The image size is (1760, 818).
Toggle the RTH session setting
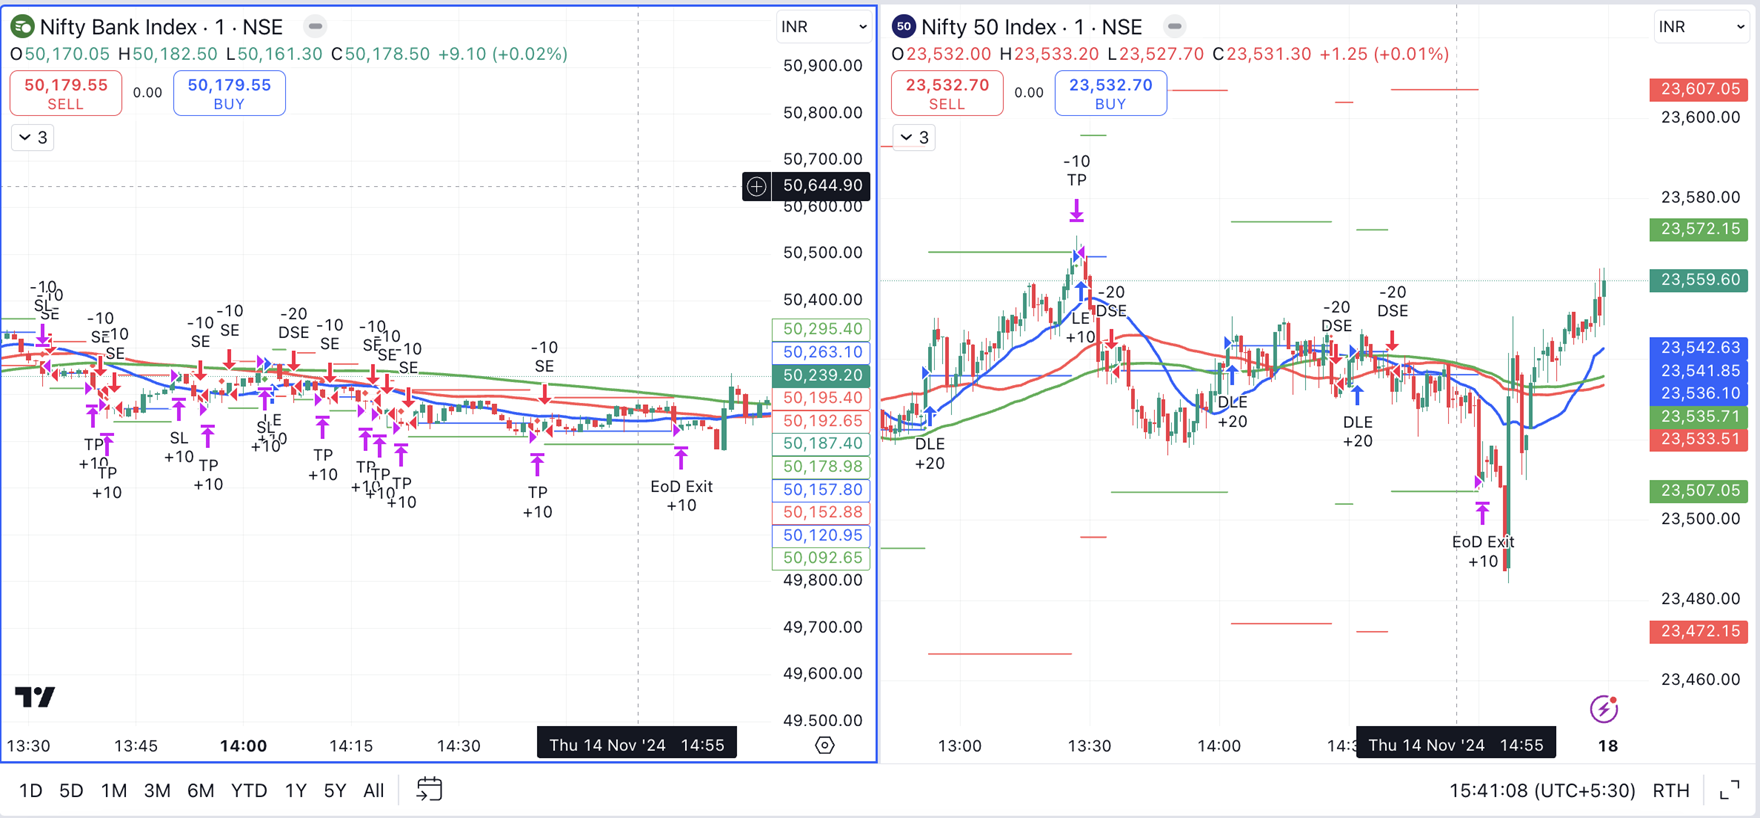pos(1671,791)
